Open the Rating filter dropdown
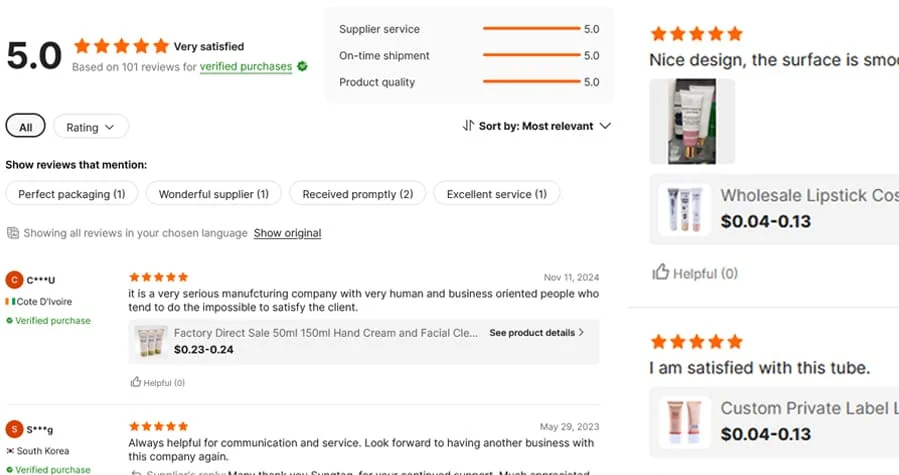 [x=91, y=127]
